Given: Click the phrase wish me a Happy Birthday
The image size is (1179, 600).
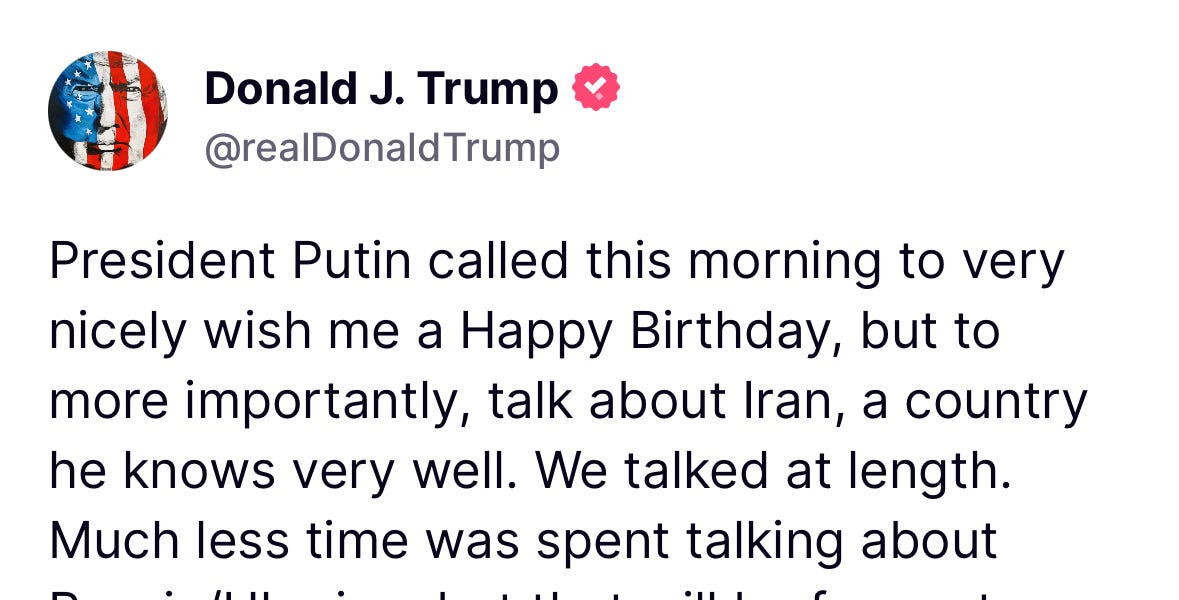Looking at the screenshot, I should click(x=500, y=330).
